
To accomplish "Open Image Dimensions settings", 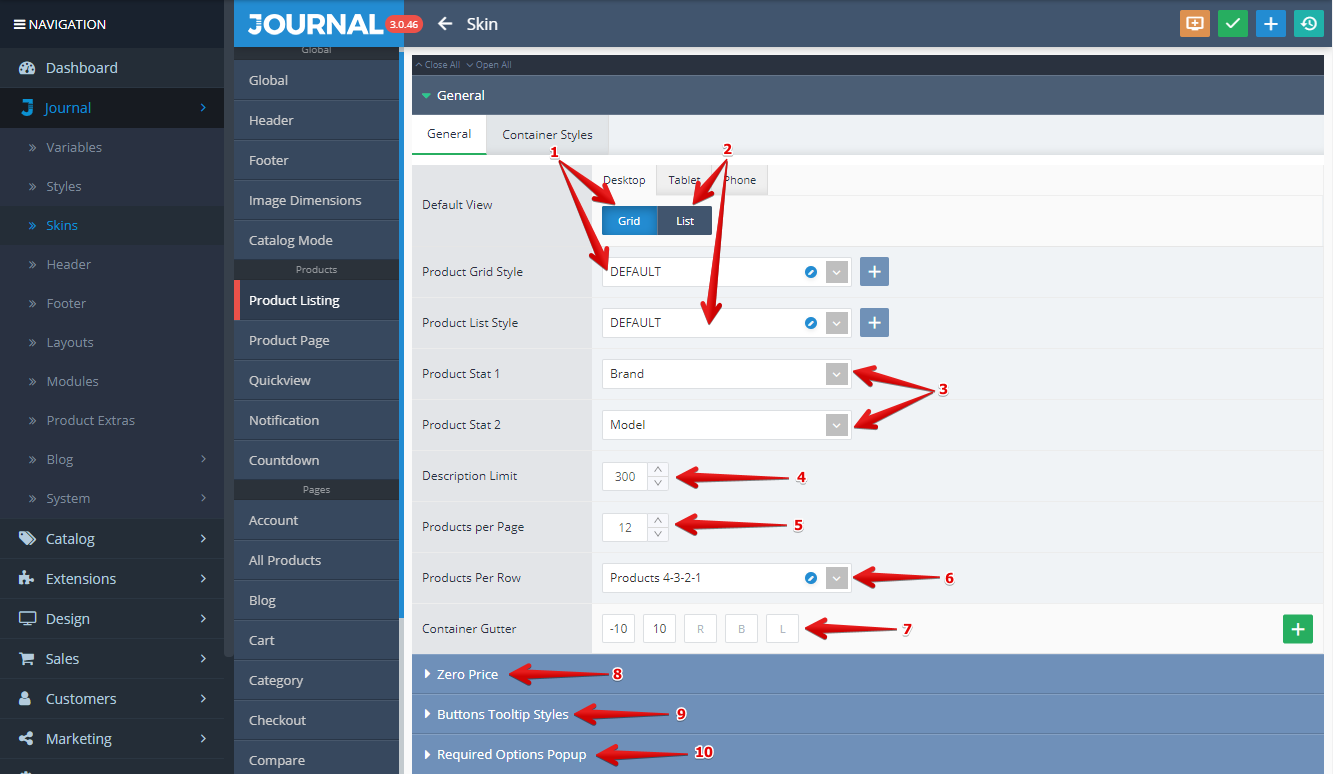I will coord(316,200).
